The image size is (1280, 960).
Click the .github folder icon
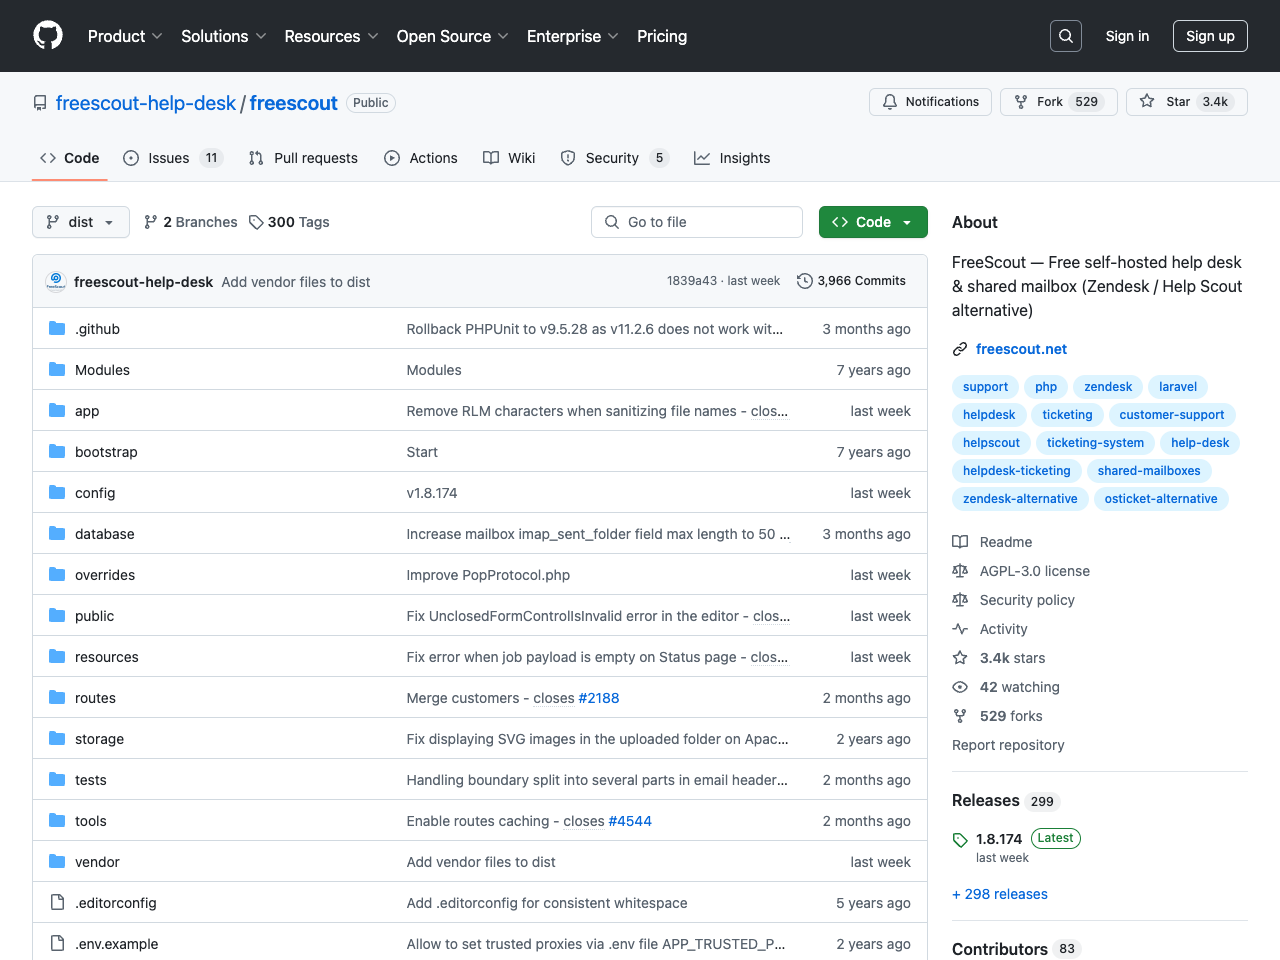[x=57, y=329]
